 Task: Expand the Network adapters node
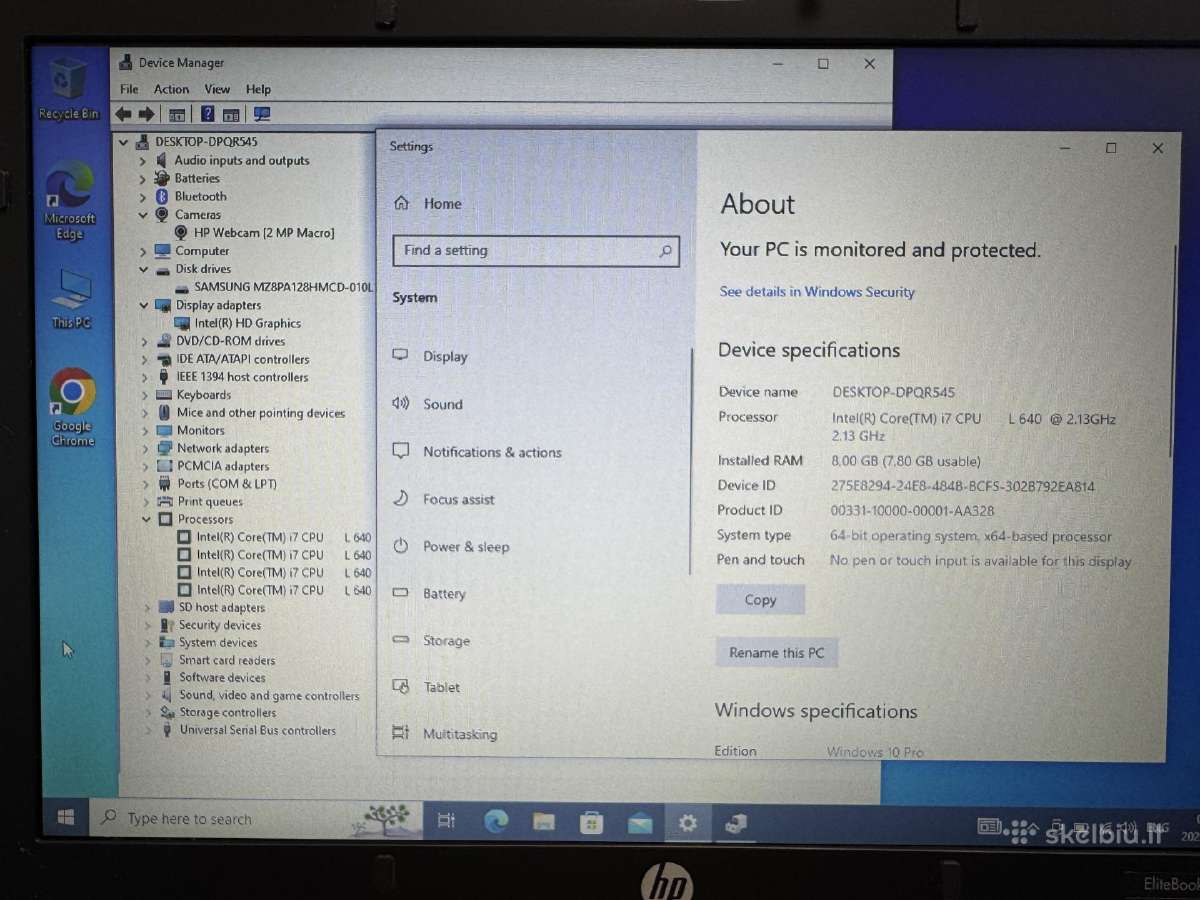(145, 448)
